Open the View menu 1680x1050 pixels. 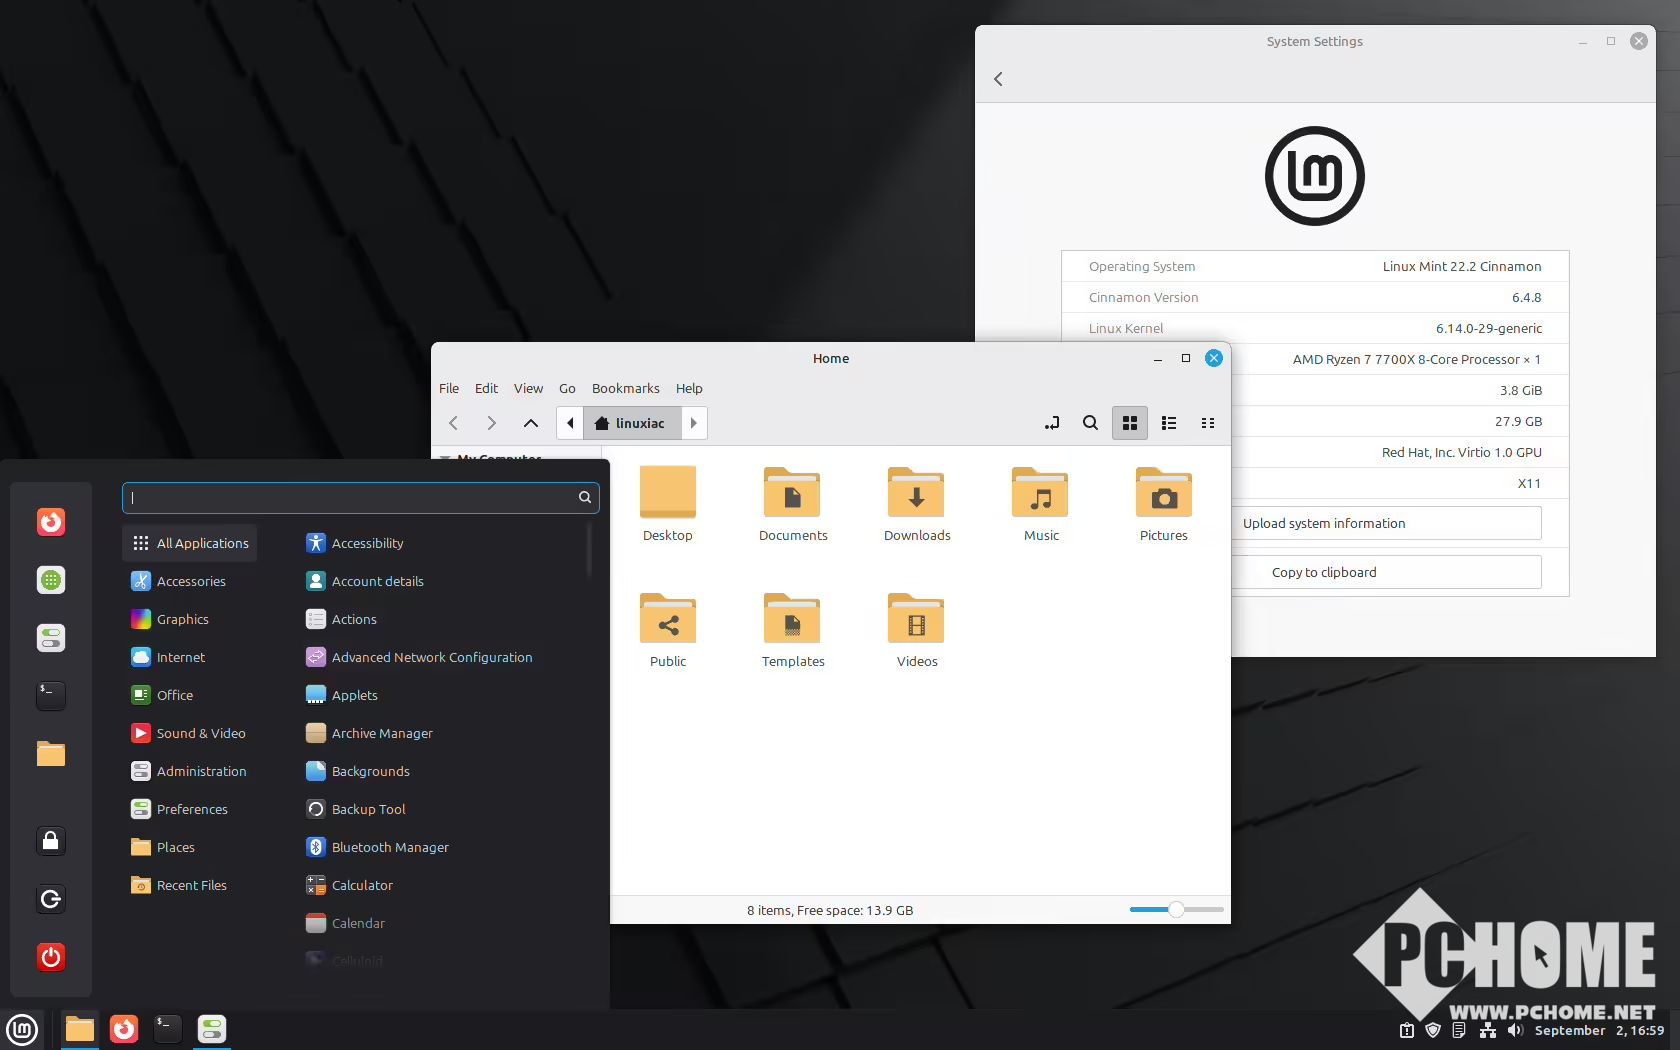click(528, 388)
